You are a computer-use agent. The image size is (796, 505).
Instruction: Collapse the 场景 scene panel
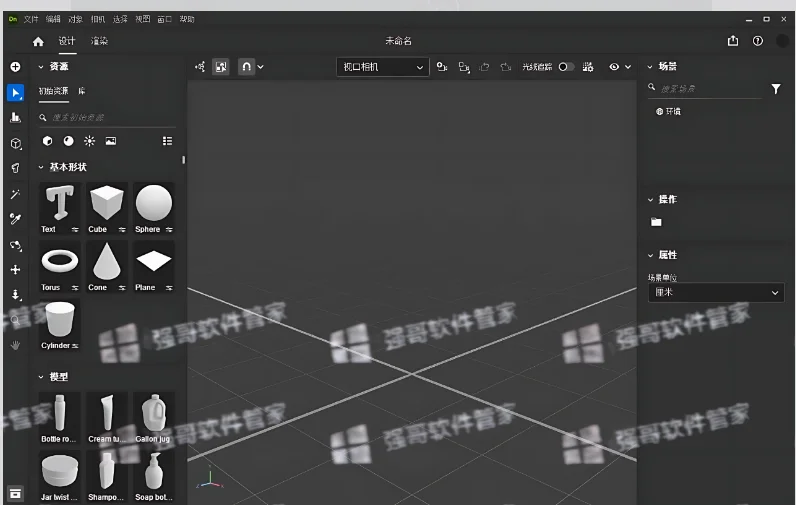coord(650,66)
